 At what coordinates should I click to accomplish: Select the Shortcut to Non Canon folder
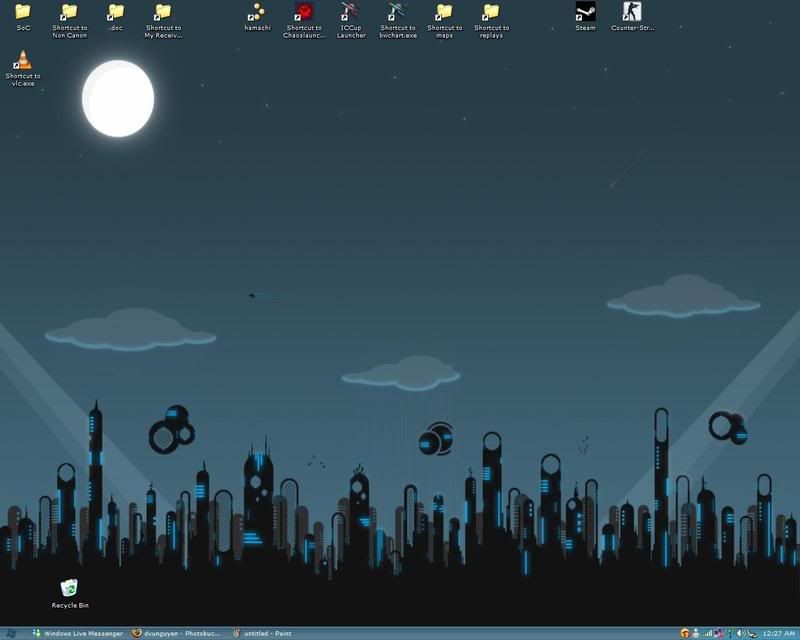pos(69,20)
